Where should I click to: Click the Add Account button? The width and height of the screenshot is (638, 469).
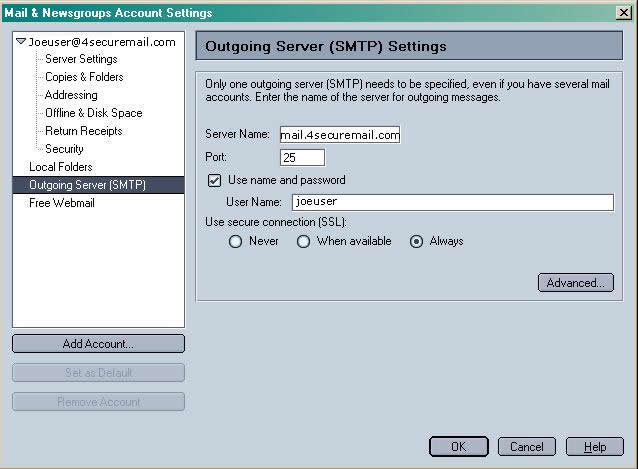(98, 344)
